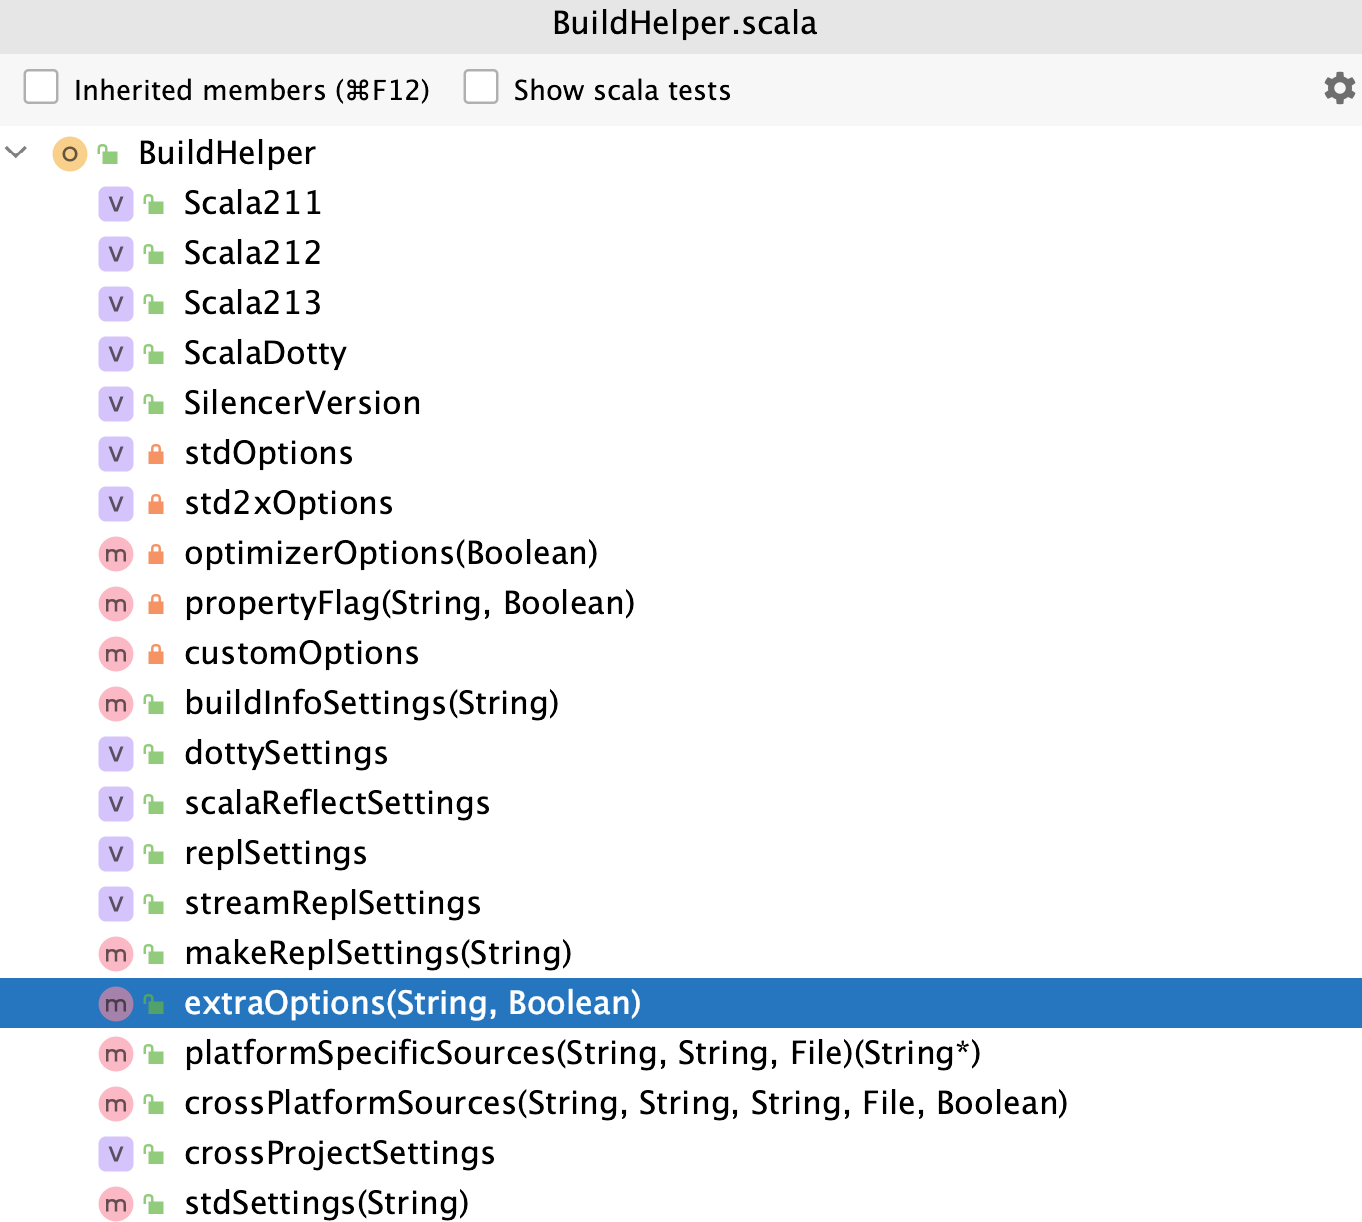This screenshot has height=1222, width=1362.
Task: Click the orange object icon beside BuildHelper
Action: (69, 153)
